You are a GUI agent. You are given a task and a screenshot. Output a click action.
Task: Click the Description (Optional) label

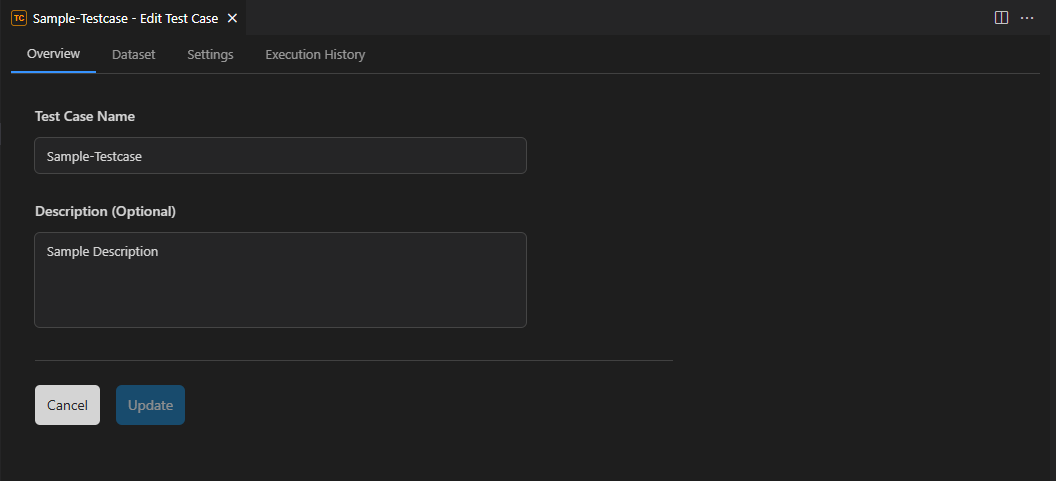pyautogui.click(x=105, y=211)
